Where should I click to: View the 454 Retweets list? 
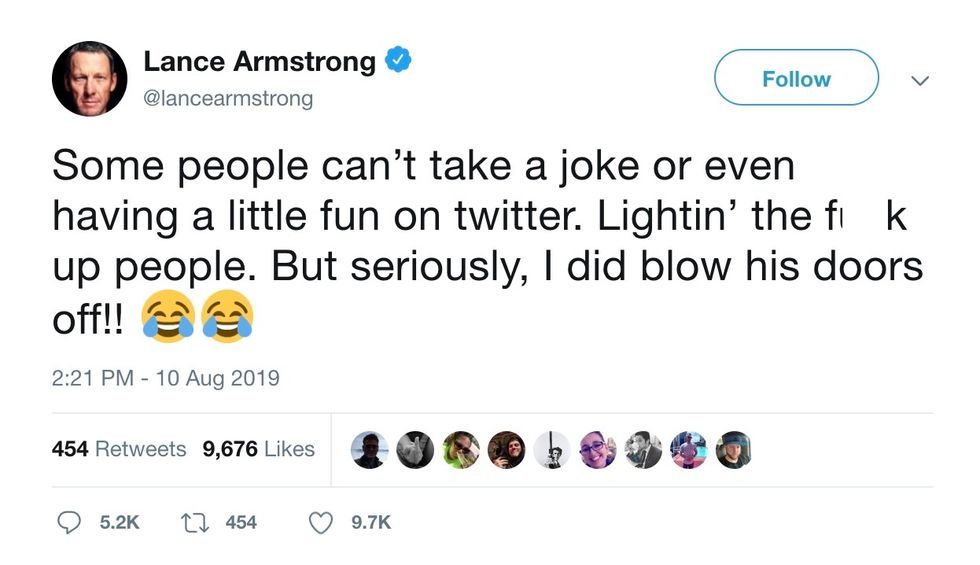pos(119,450)
